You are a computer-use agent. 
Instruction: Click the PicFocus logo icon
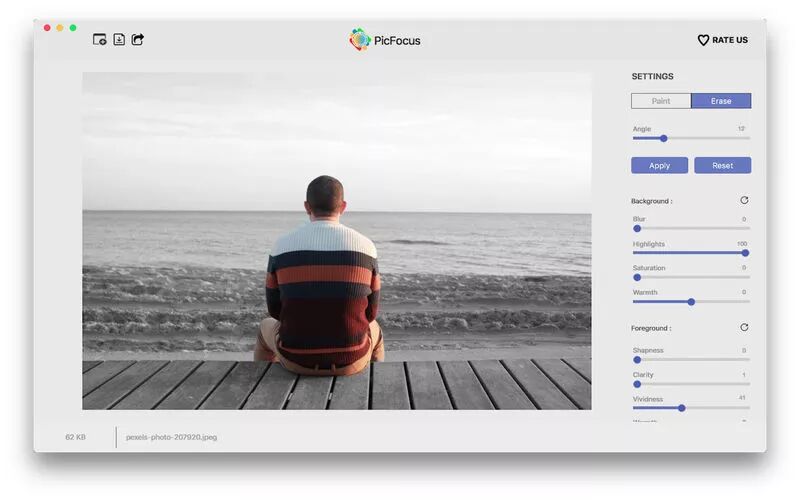[360, 40]
